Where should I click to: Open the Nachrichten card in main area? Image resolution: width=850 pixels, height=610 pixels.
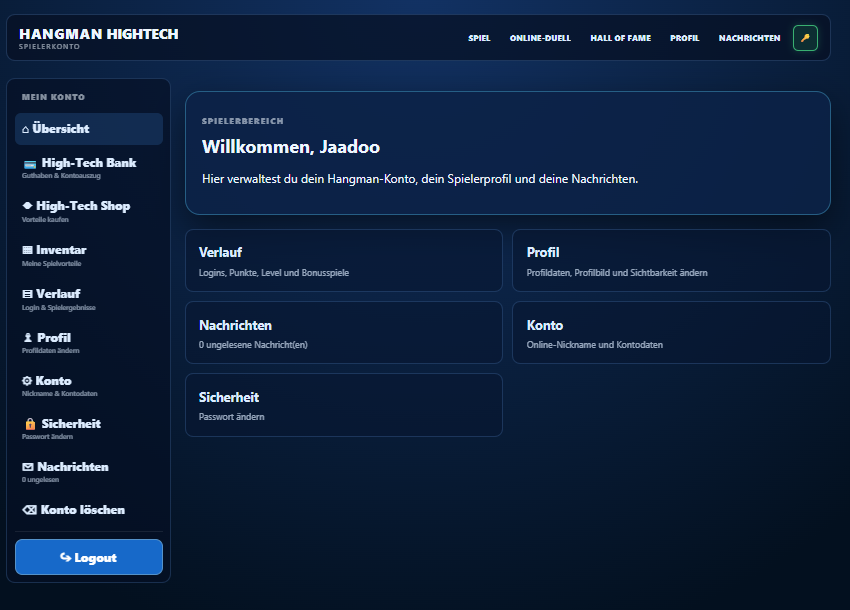point(344,332)
